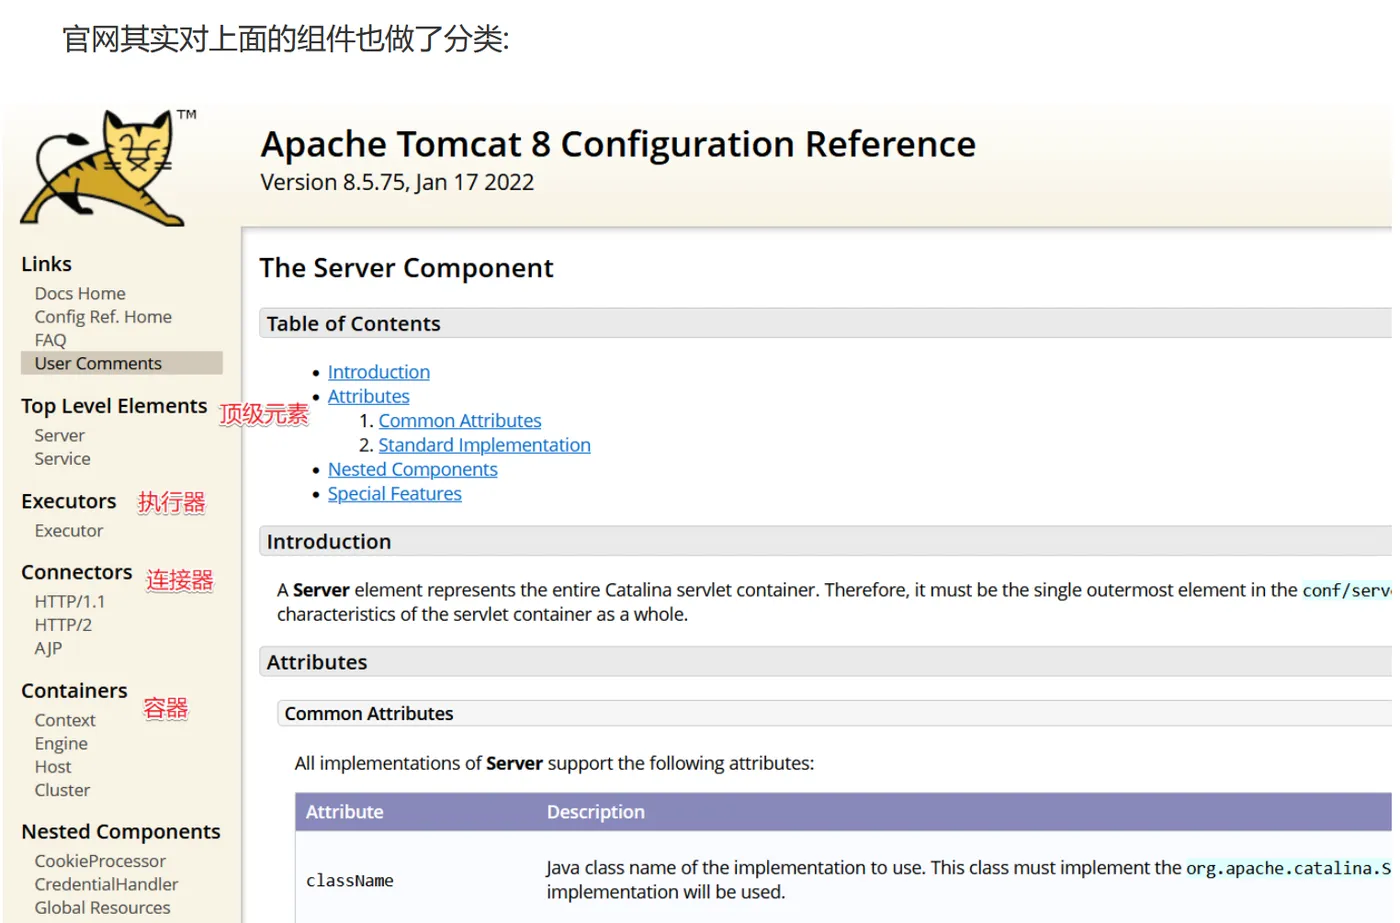The height and width of the screenshot is (923, 1400).
Task: Click the Attributes section header bar
Action: pos(825,662)
